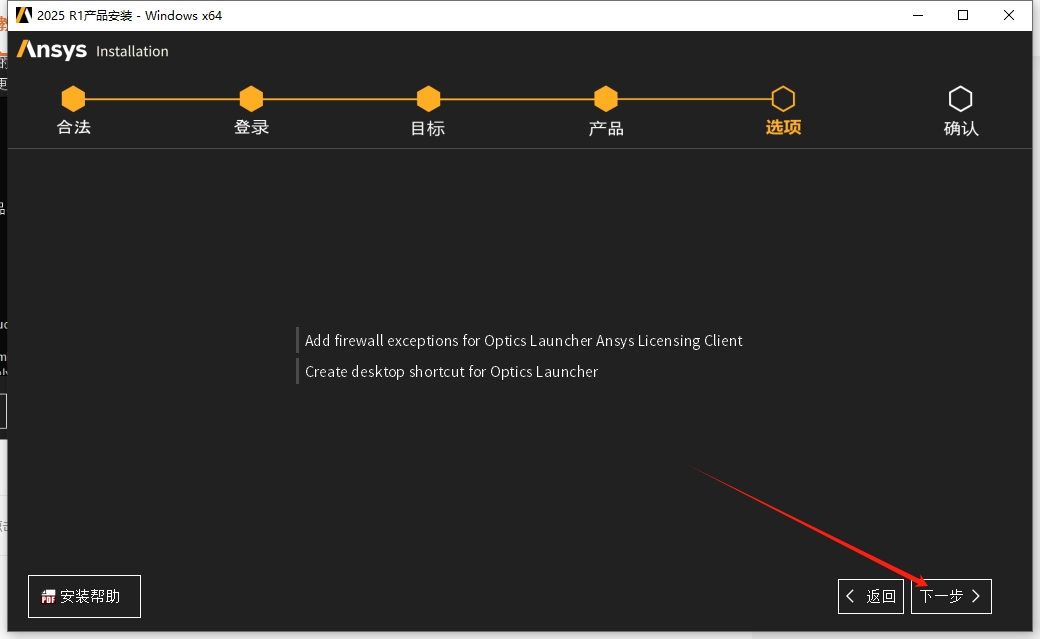
Task: Close the Ansys installer window
Action: [x=1009, y=15]
